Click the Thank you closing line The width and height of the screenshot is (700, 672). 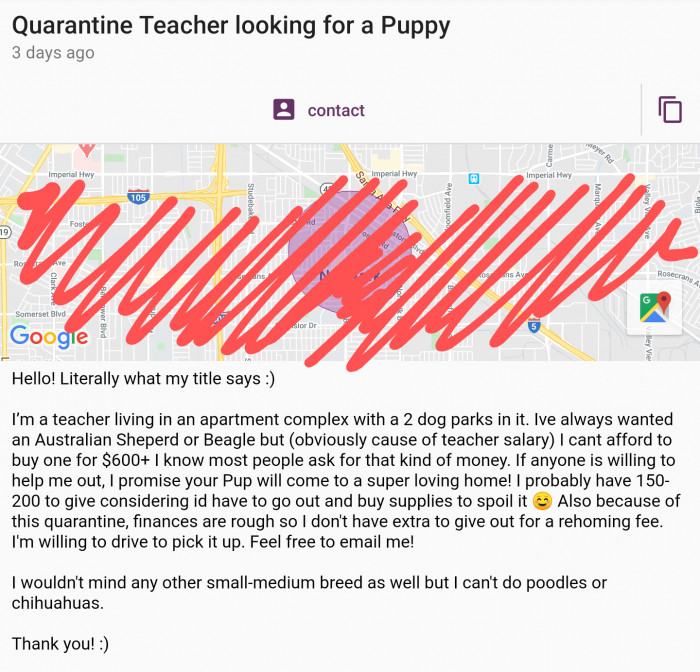[60, 644]
